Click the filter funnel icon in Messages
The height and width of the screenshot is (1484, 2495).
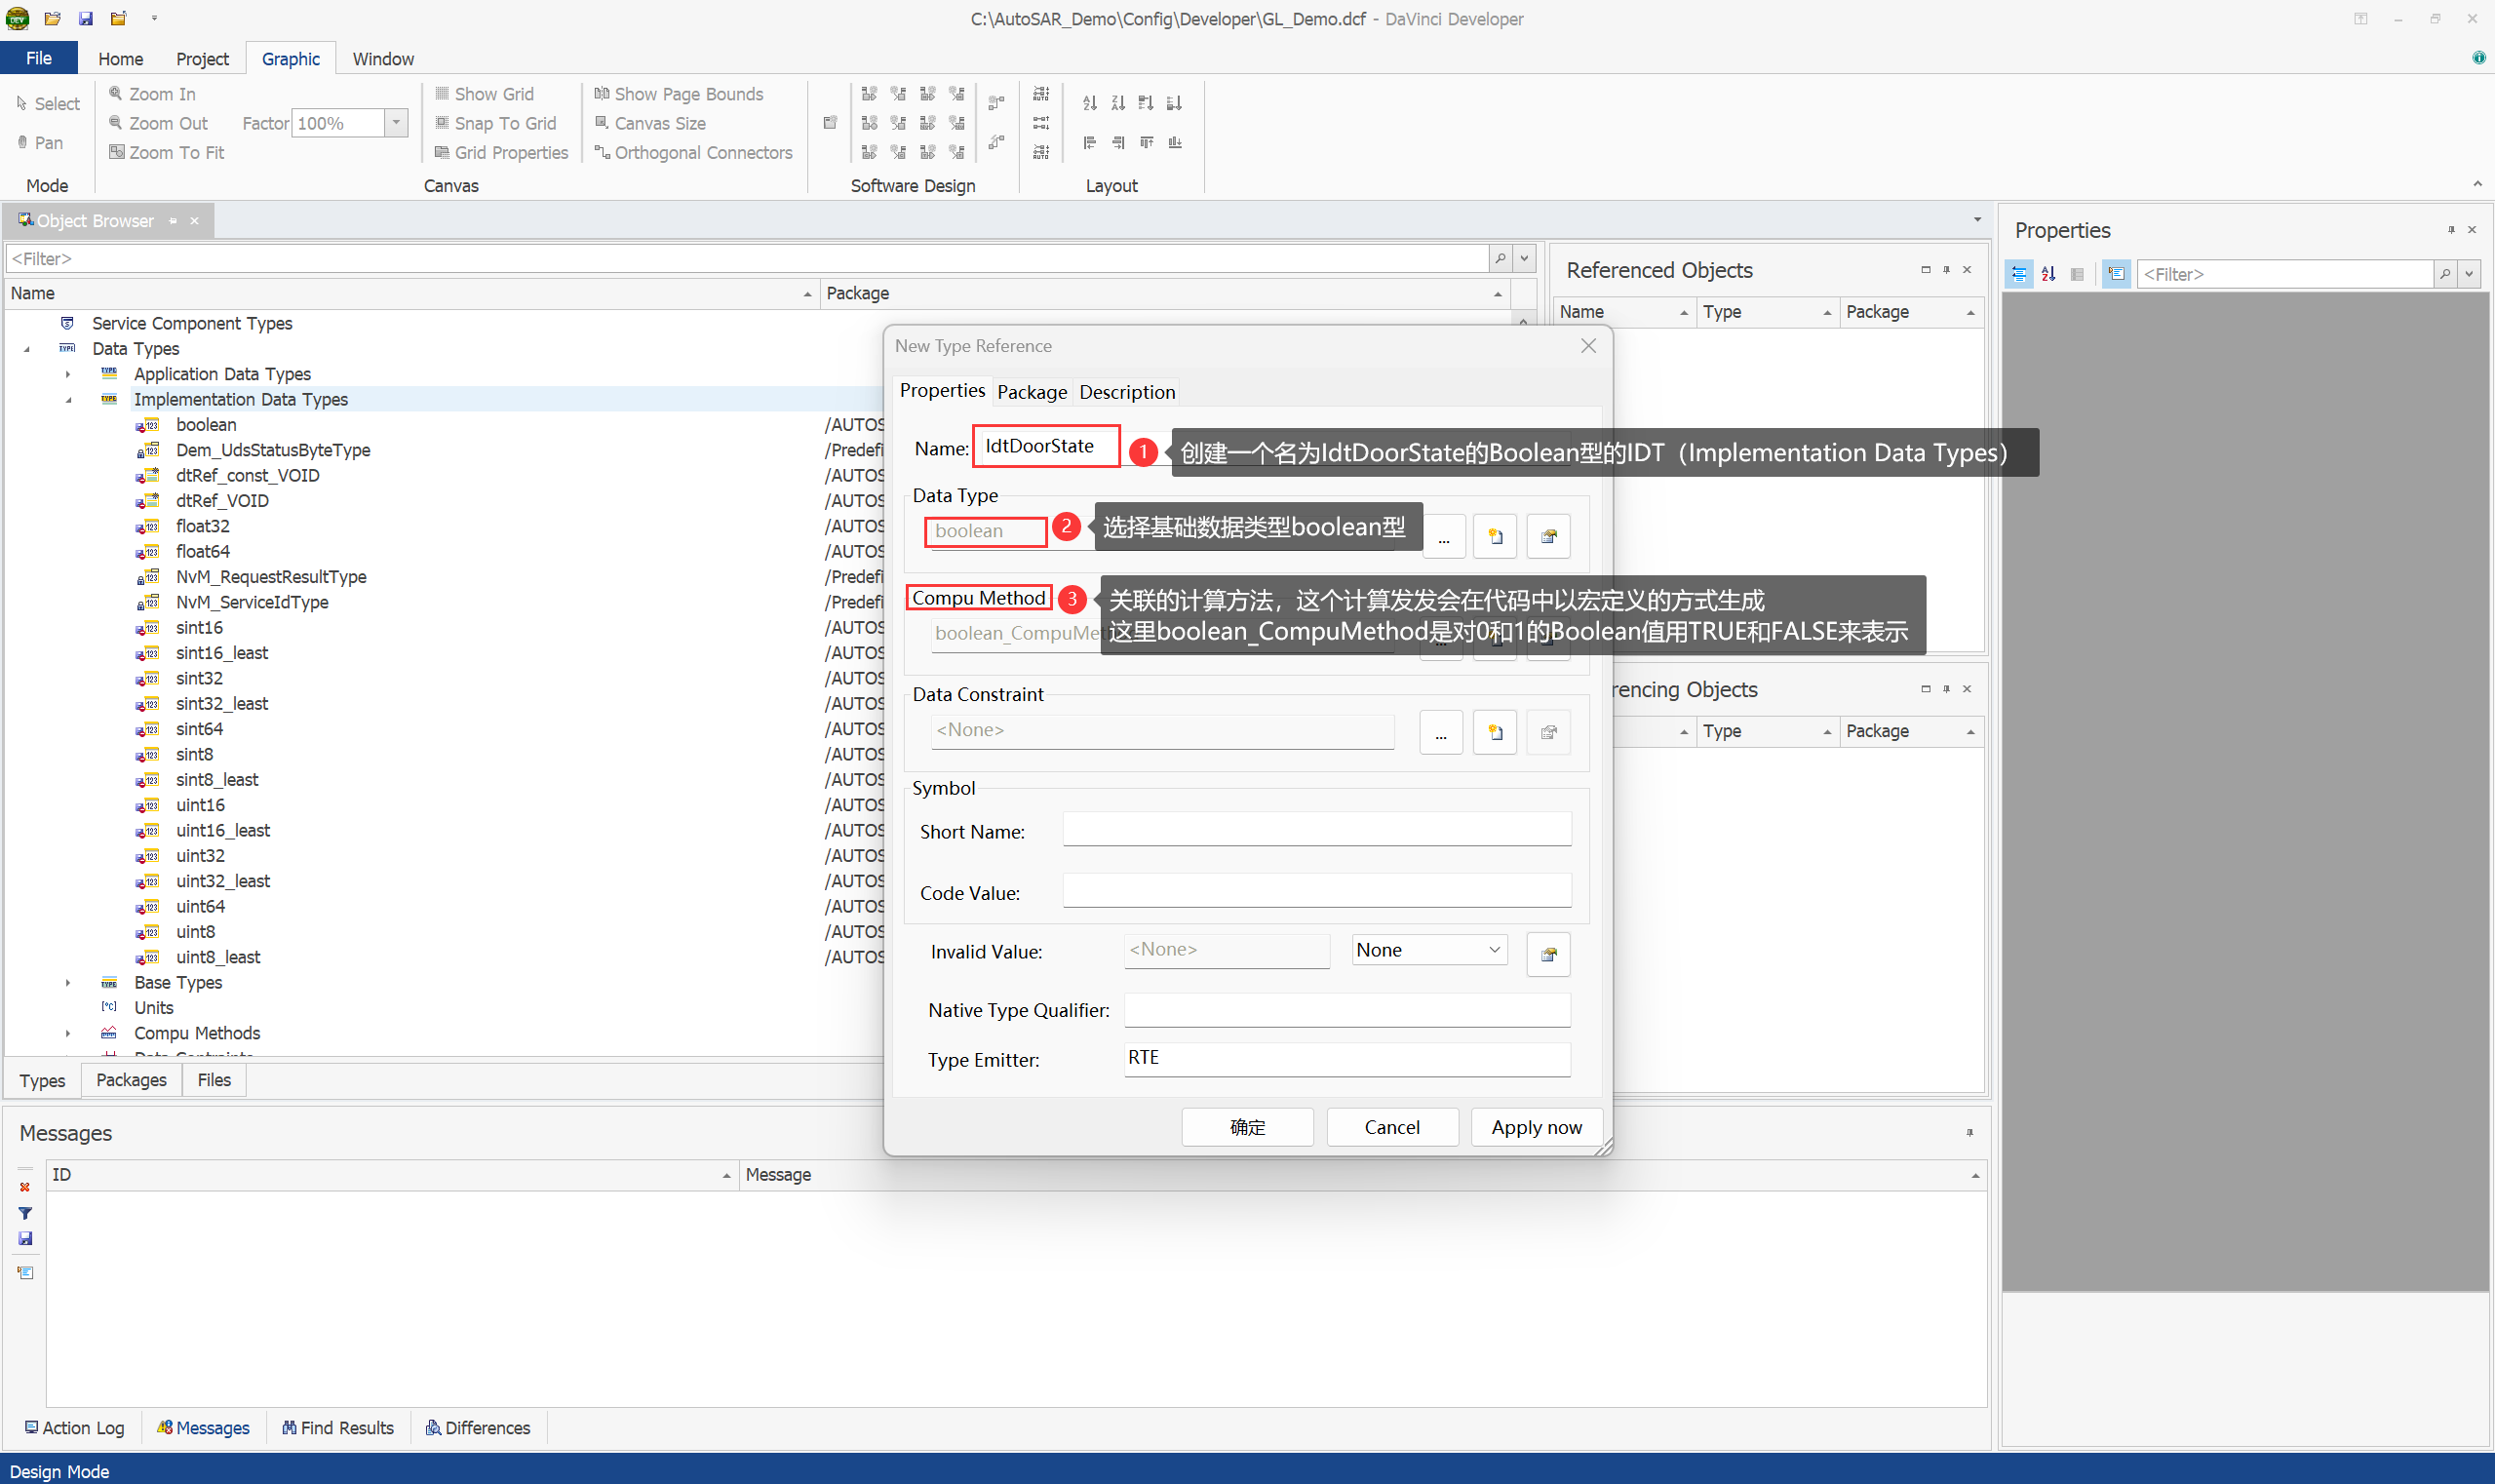tap(25, 1213)
